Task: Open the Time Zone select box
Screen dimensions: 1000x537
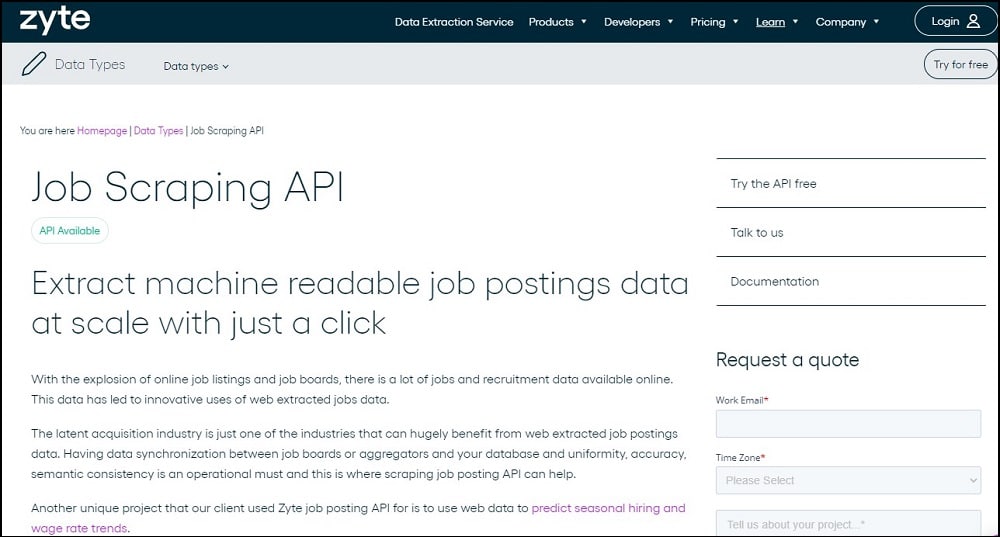Action: coord(848,480)
